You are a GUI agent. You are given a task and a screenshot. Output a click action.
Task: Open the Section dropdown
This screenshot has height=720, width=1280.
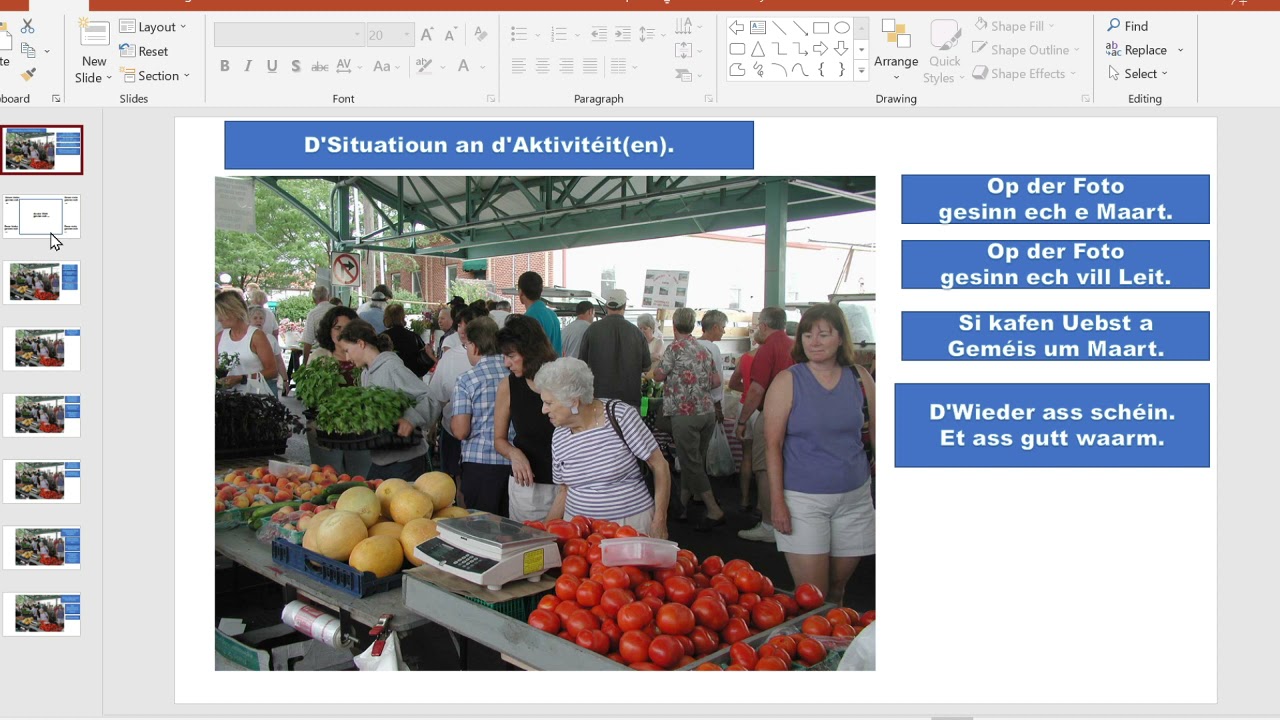155,75
